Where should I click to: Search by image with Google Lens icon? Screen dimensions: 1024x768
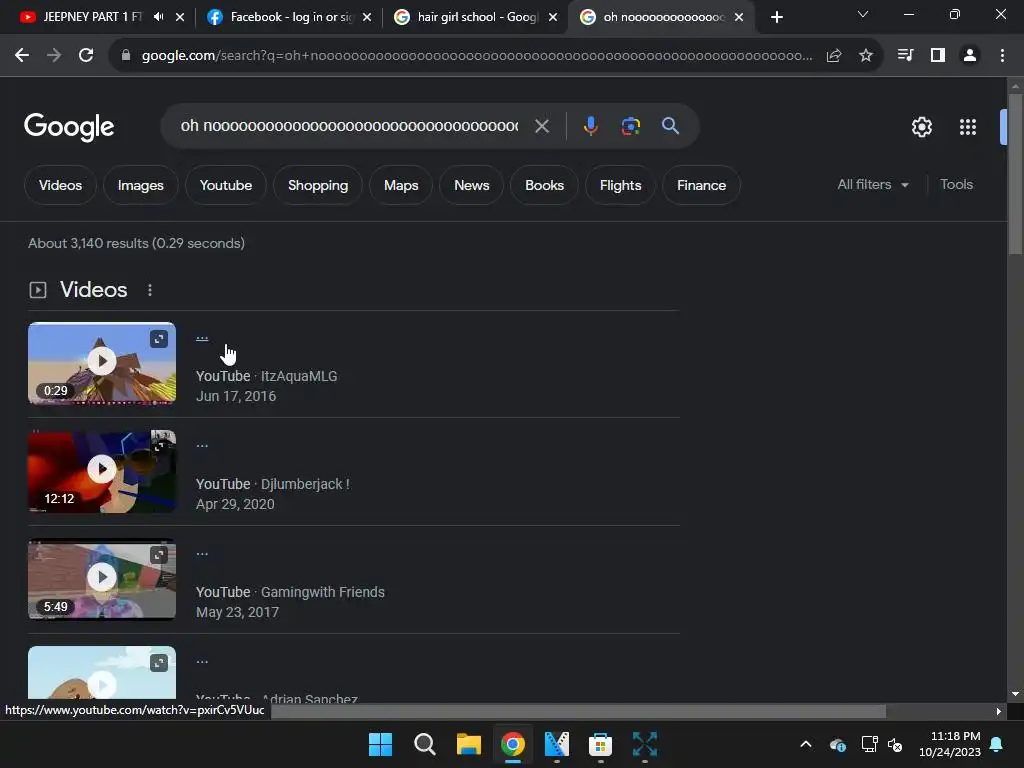pyautogui.click(x=630, y=126)
